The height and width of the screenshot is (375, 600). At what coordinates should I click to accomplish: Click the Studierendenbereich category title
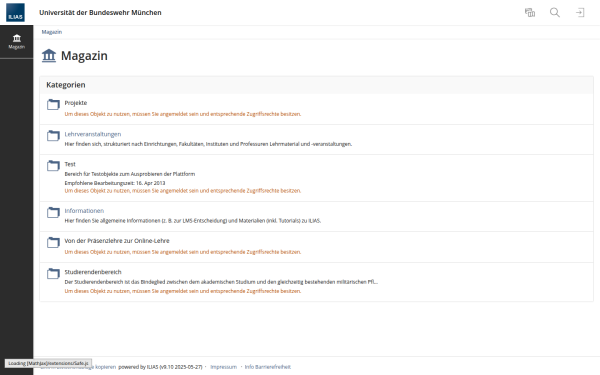(x=93, y=272)
